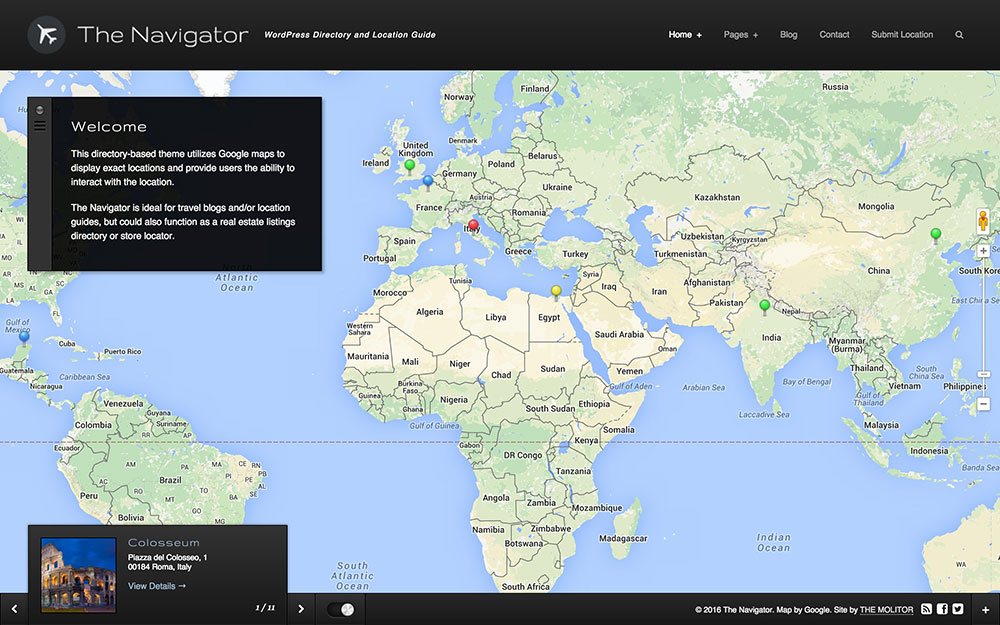
Task: Select the red pin on Italy
Action: click(x=473, y=226)
